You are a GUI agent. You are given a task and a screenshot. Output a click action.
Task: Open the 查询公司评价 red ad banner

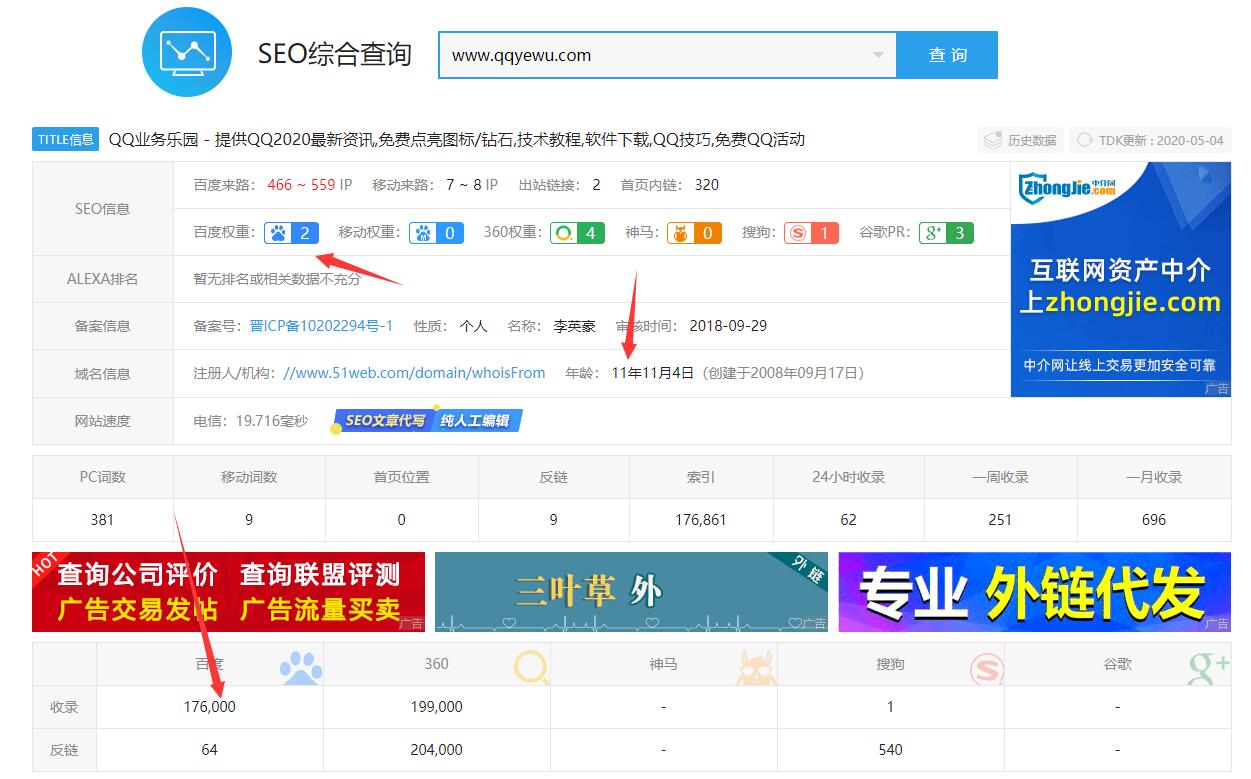click(228, 592)
